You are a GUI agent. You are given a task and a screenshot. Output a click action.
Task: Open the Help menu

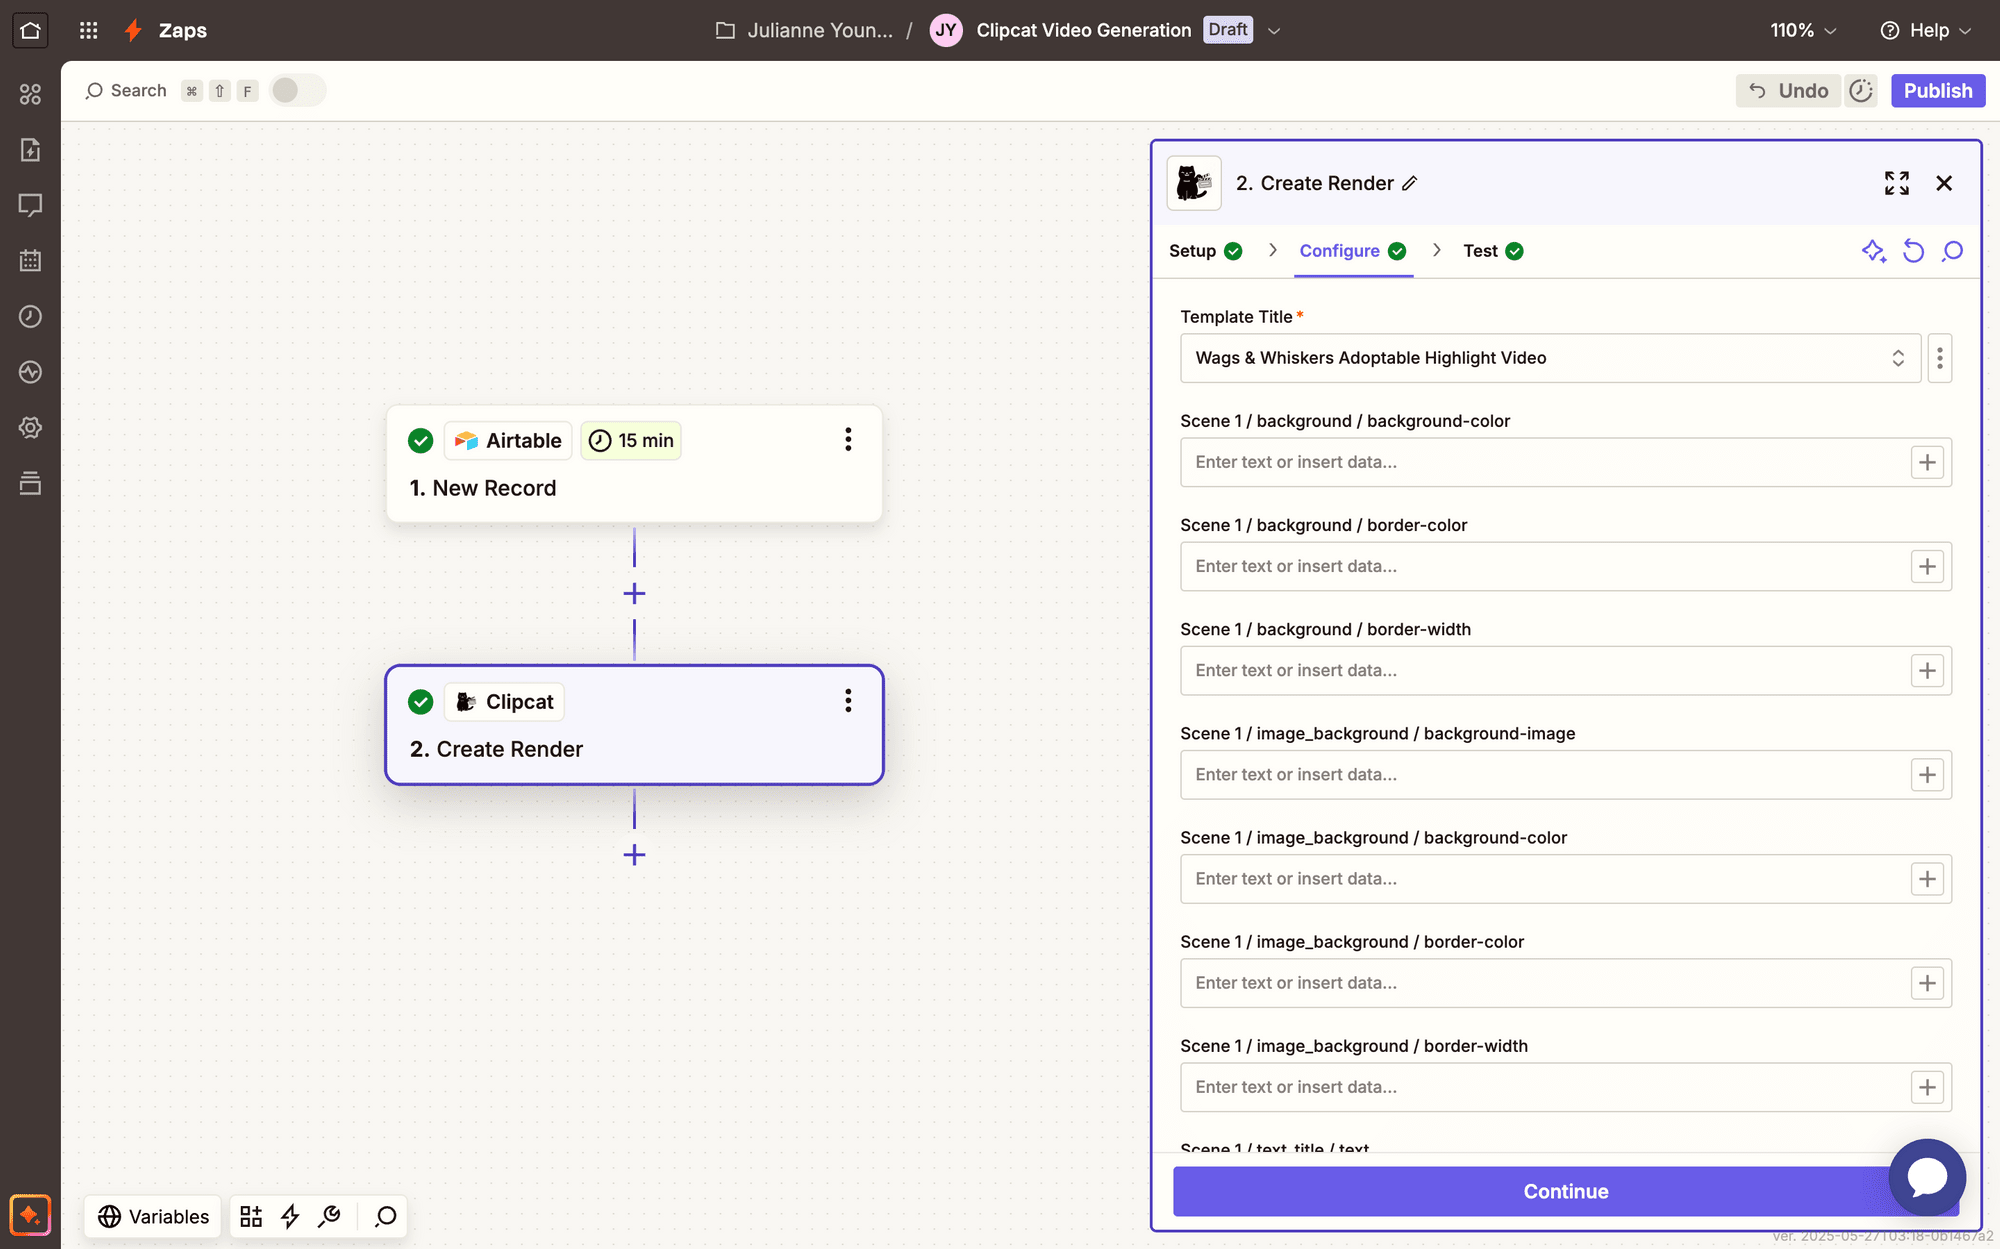point(1926,30)
